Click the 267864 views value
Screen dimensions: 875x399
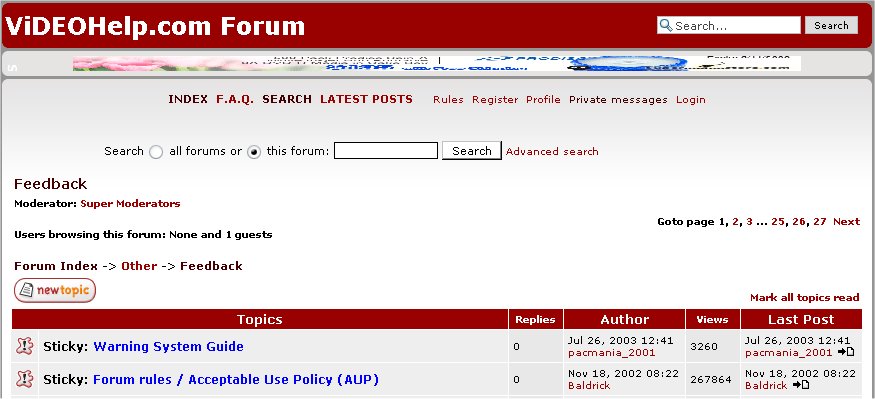711,379
